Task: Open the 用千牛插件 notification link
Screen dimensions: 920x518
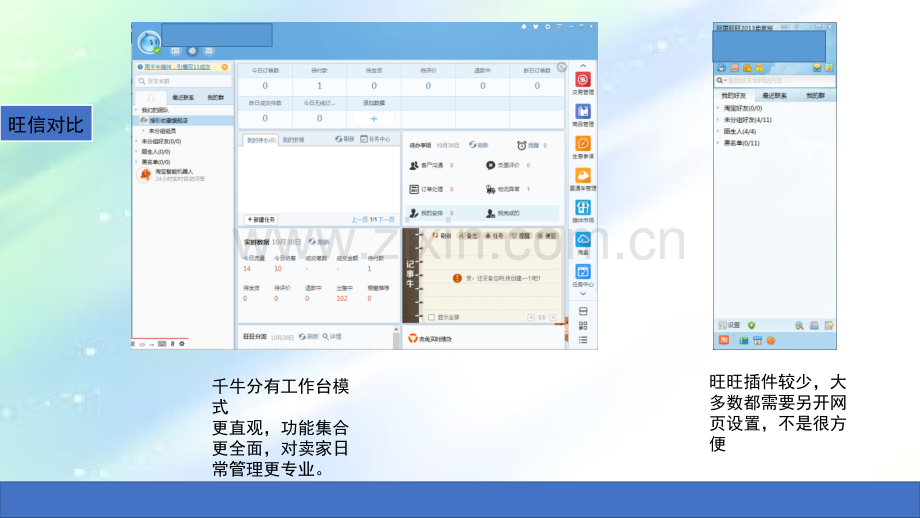Action: [x=177, y=67]
